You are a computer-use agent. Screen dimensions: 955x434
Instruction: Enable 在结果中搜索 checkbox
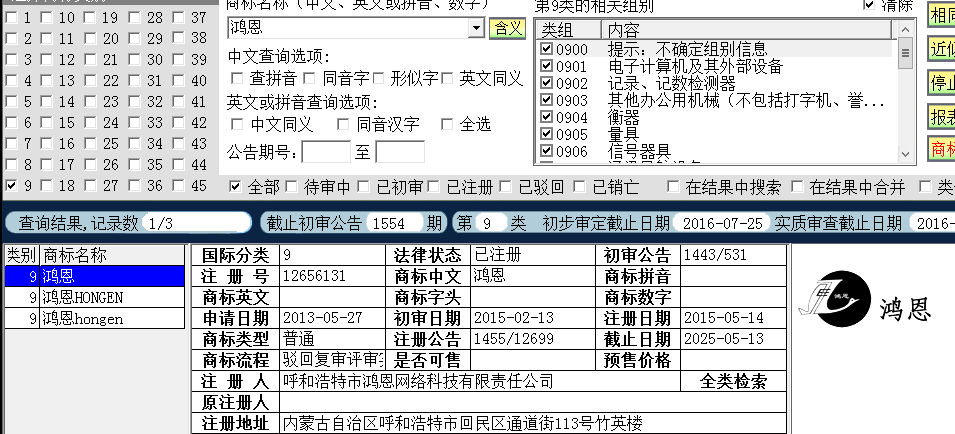coord(673,187)
